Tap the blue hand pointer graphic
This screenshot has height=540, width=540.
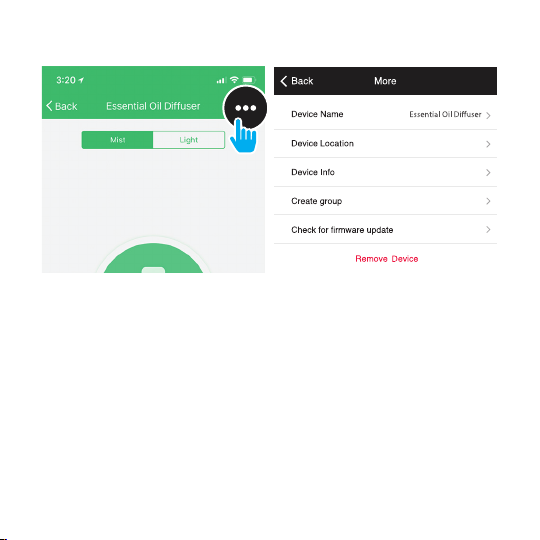243,136
